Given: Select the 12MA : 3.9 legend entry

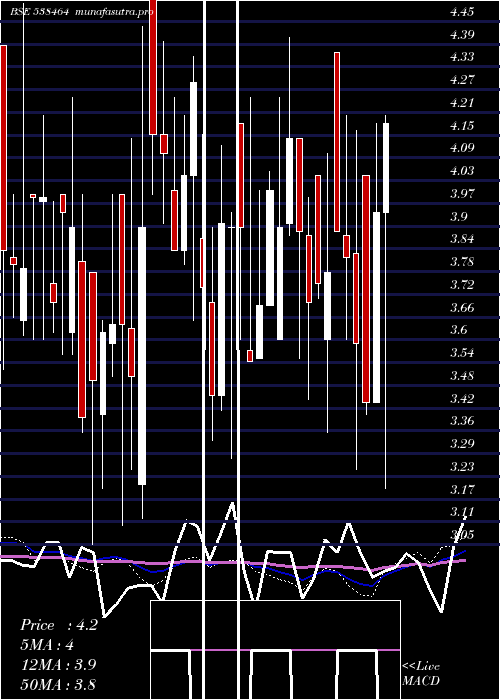Looking at the screenshot, I should click(x=58, y=665).
